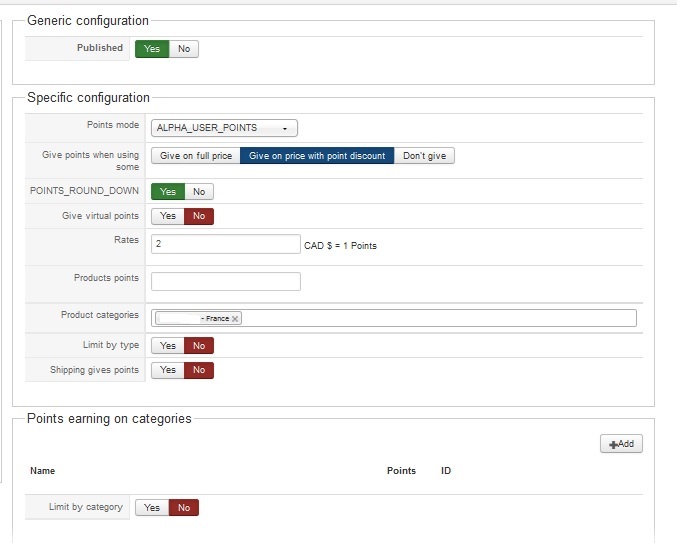Enable Shipping gives points
677x543 pixels.
[167, 370]
